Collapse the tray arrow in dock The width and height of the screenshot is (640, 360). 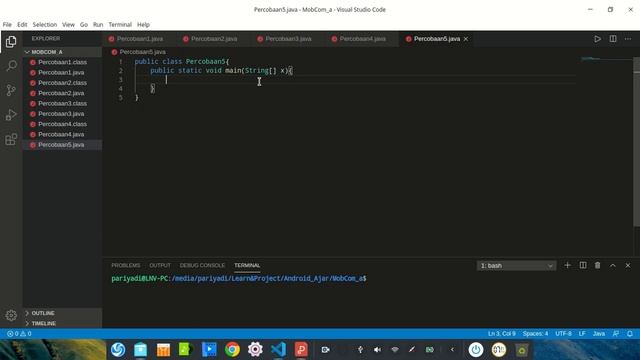click(452, 350)
